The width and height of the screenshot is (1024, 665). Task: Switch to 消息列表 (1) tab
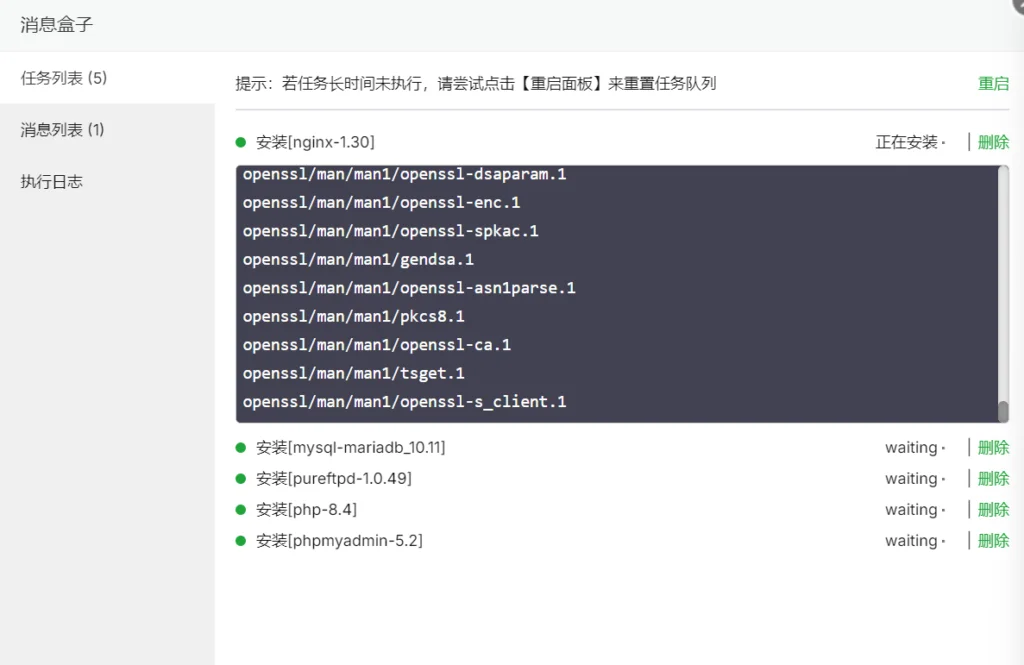click(x=107, y=129)
